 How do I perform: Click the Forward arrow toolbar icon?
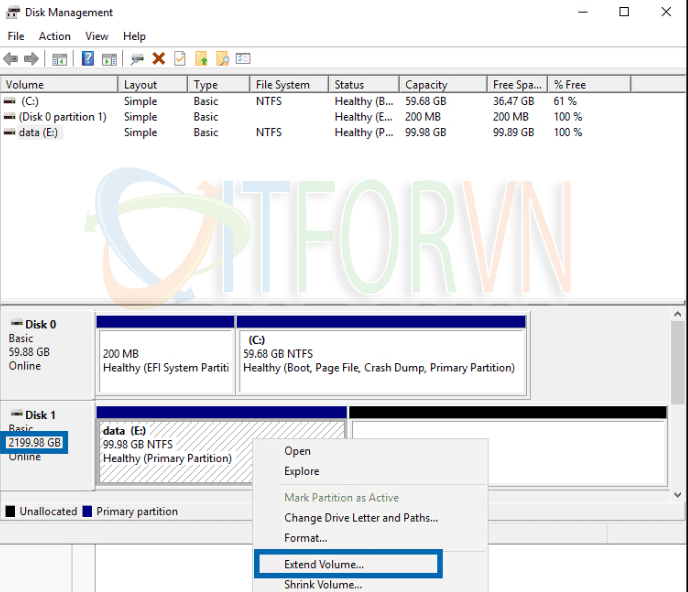tap(31, 59)
